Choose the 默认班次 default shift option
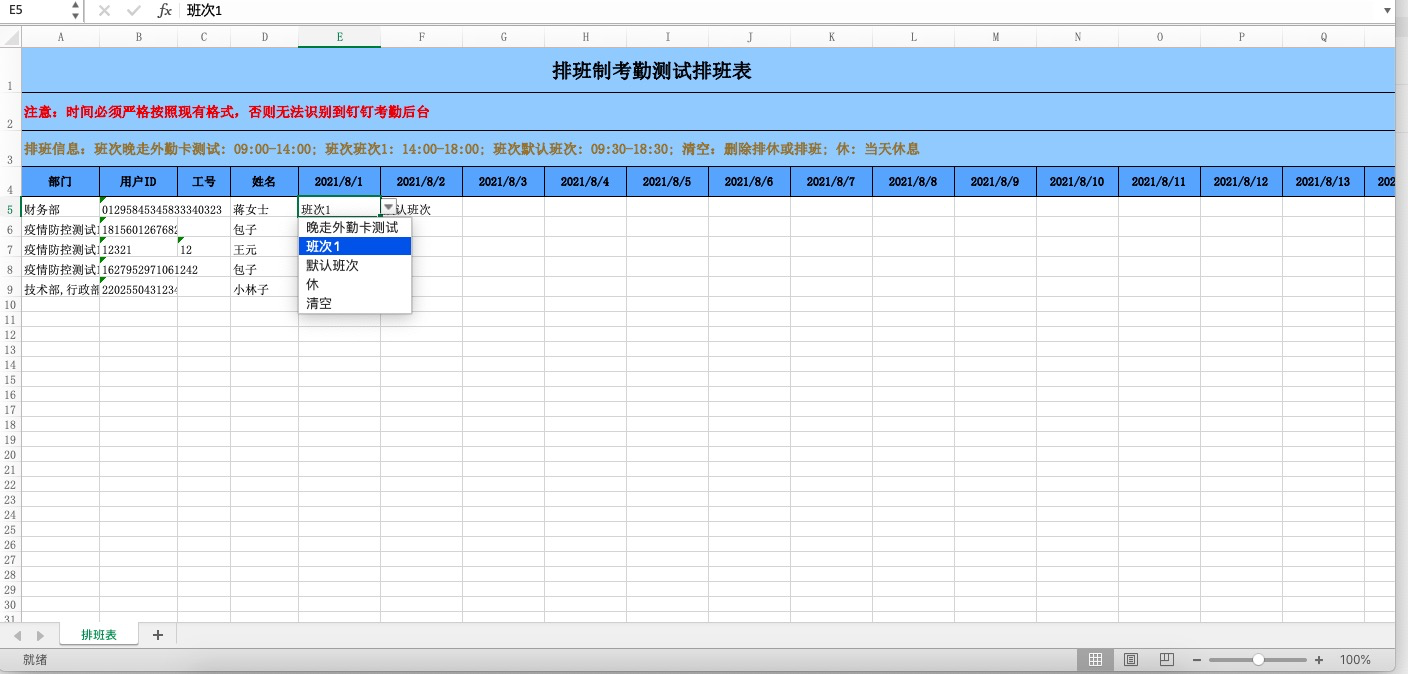Image resolution: width=1408 pixels, height=674 pixels. click(331, 265)
